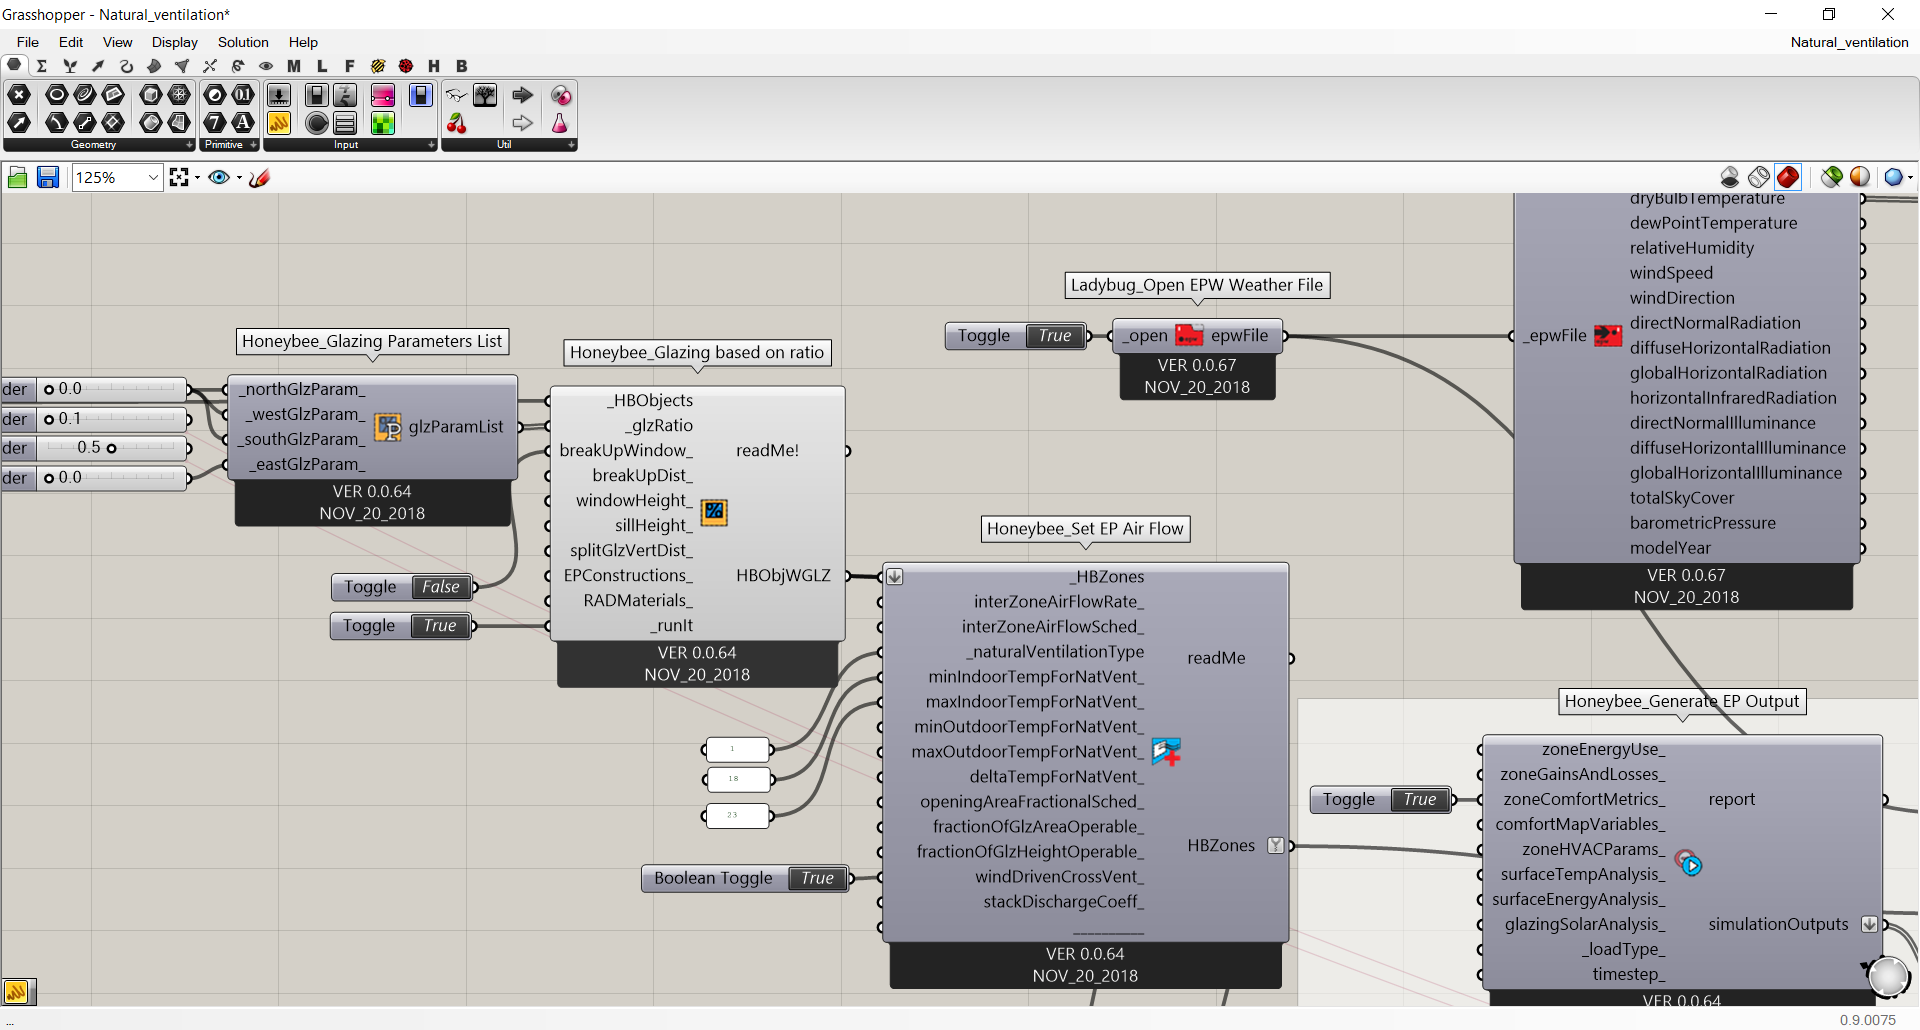Open the preview eye dropdown arrow
1920x1030 pixels.
(x=239, y=178)
